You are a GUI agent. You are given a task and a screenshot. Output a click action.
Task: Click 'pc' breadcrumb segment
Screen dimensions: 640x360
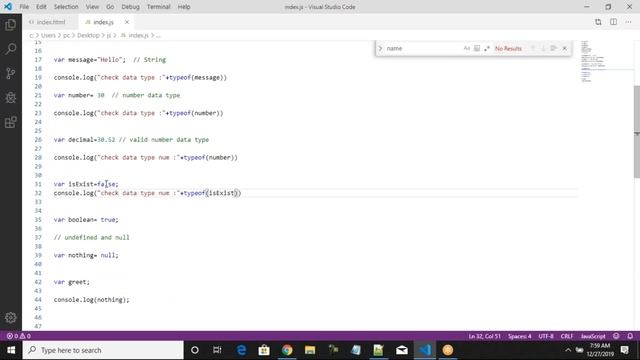click(x=66, y=36)
